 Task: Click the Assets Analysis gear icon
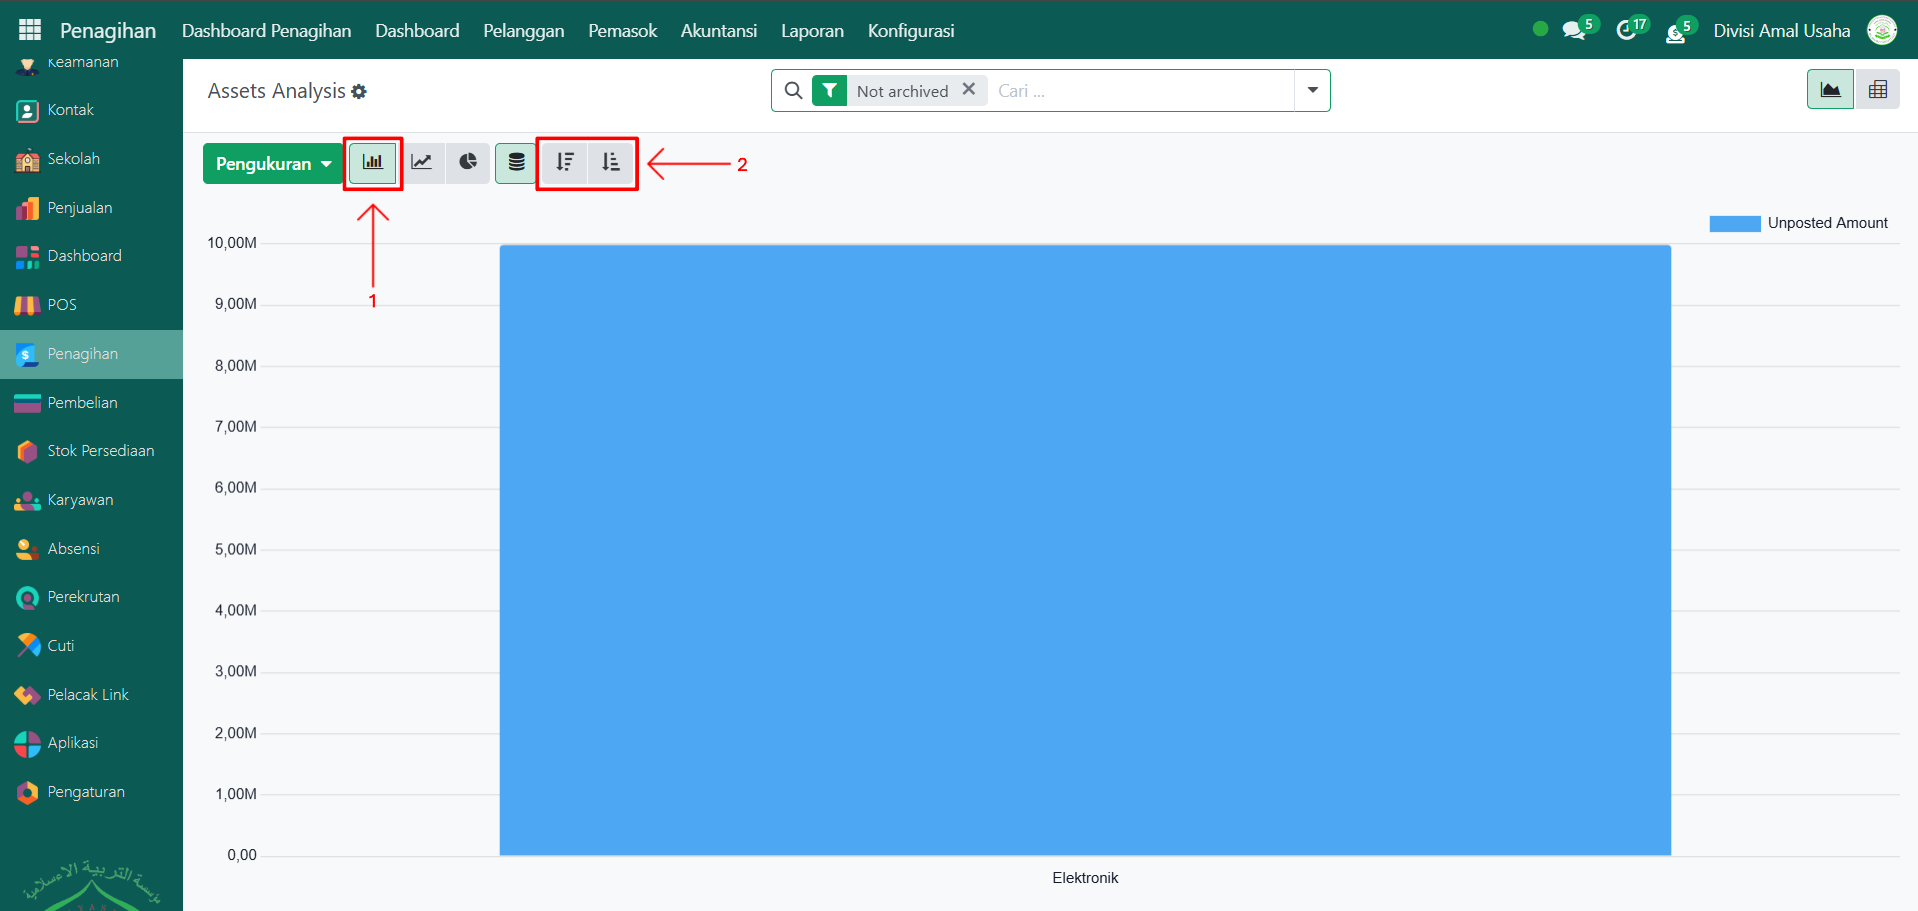[x=359, y=92]
